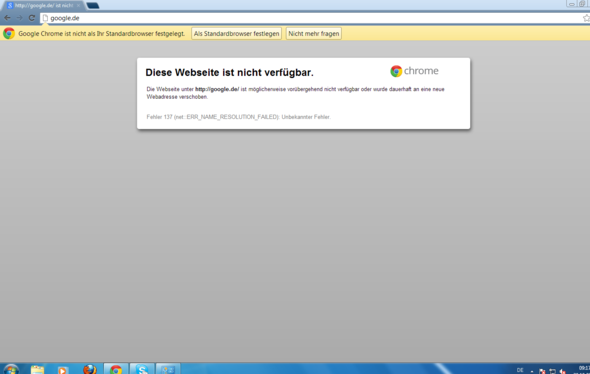
Task: Click the bold http://google.de/ text in the error message
Action: click(217, 89)
